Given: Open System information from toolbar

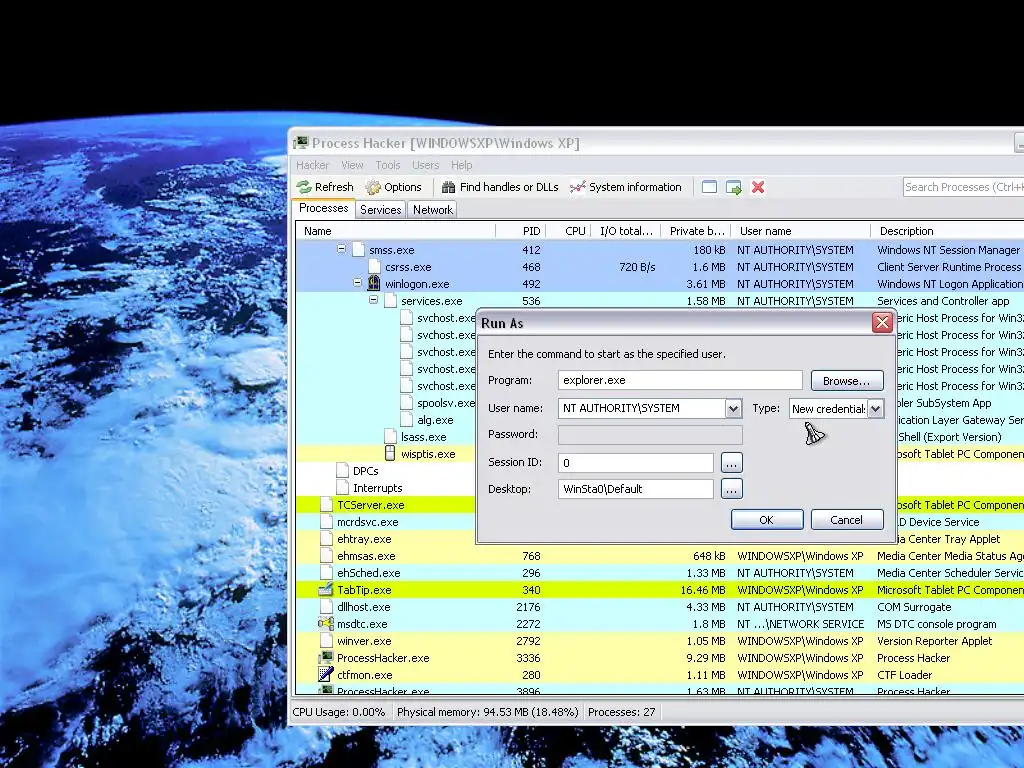Looking at the screenshot, I should coord(626,187).
